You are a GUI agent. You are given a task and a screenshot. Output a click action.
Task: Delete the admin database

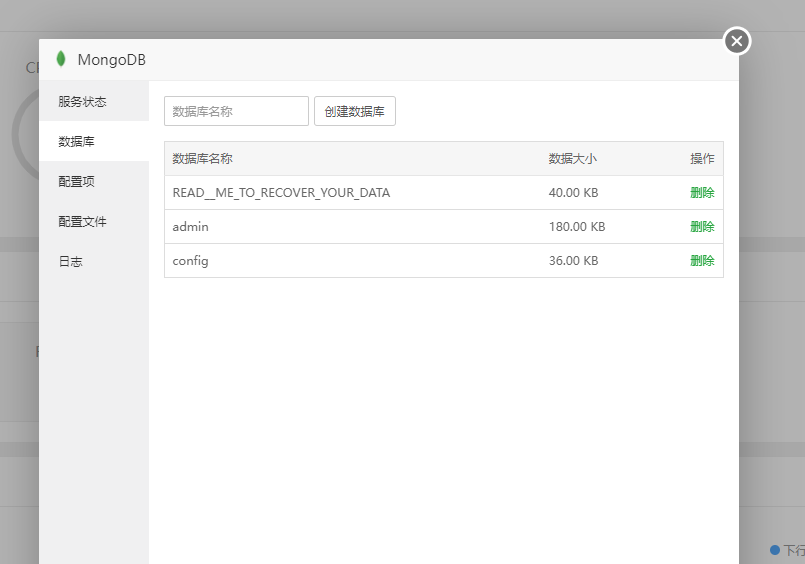702,226
